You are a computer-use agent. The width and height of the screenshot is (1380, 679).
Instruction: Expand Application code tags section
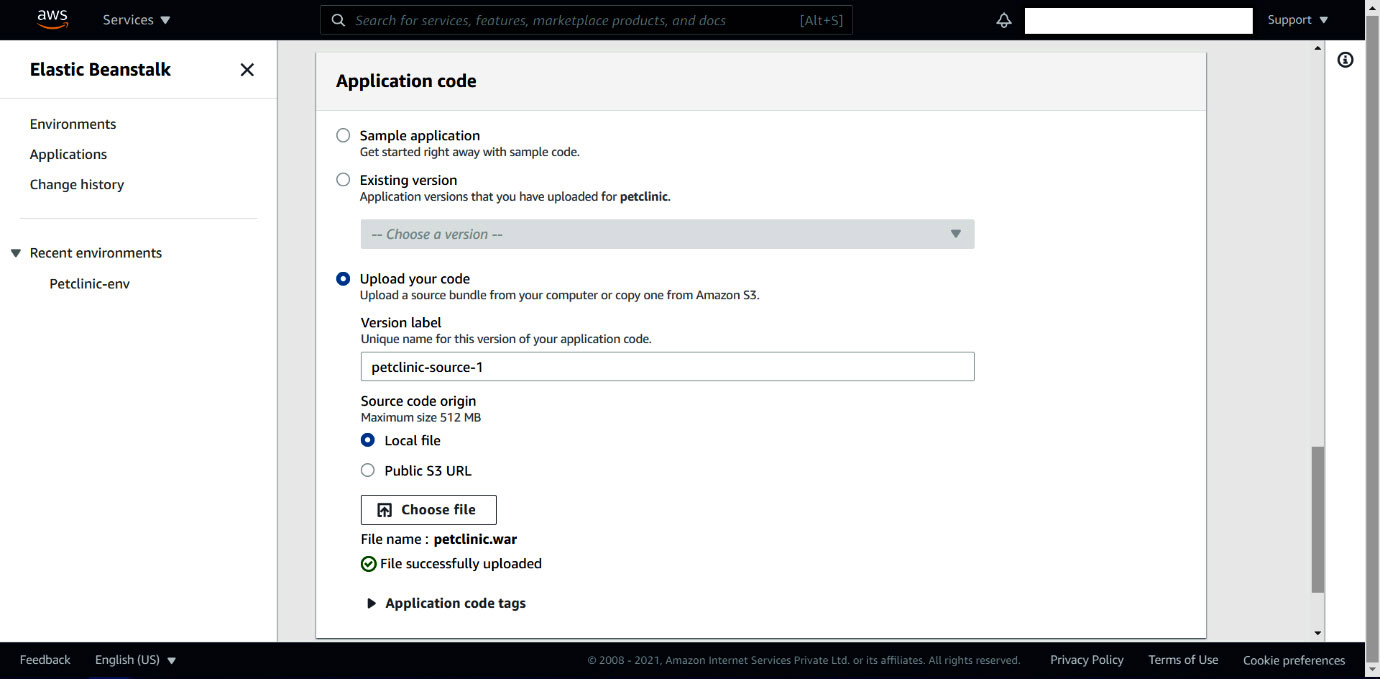[372, 603]
